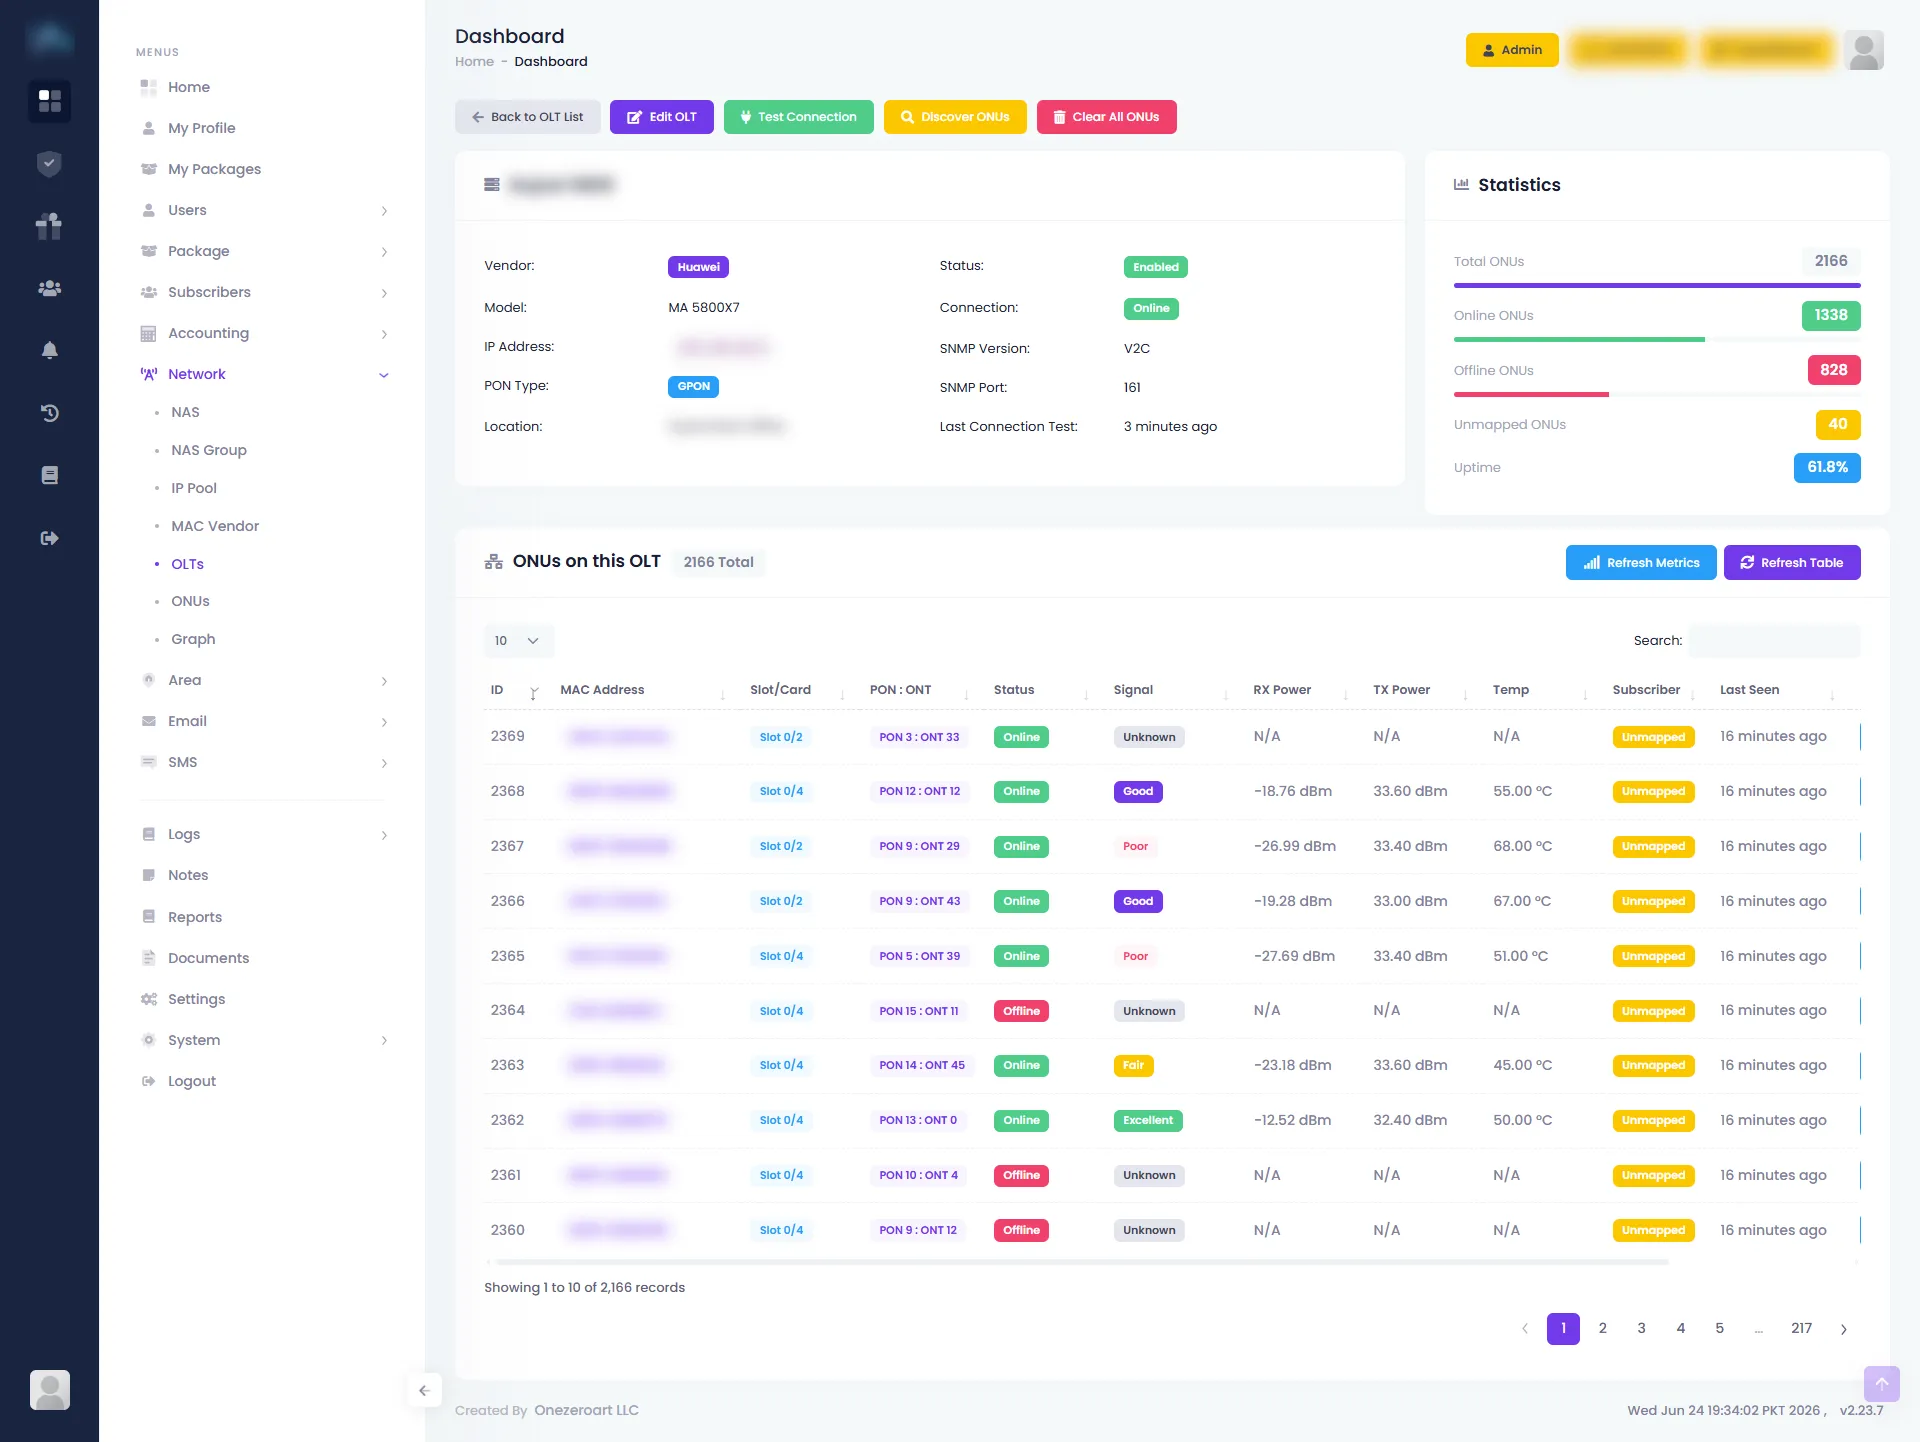Open the rows-per-page dropdown showing 10
This screenshot has width=1920, height=1442.
point(518,641)
